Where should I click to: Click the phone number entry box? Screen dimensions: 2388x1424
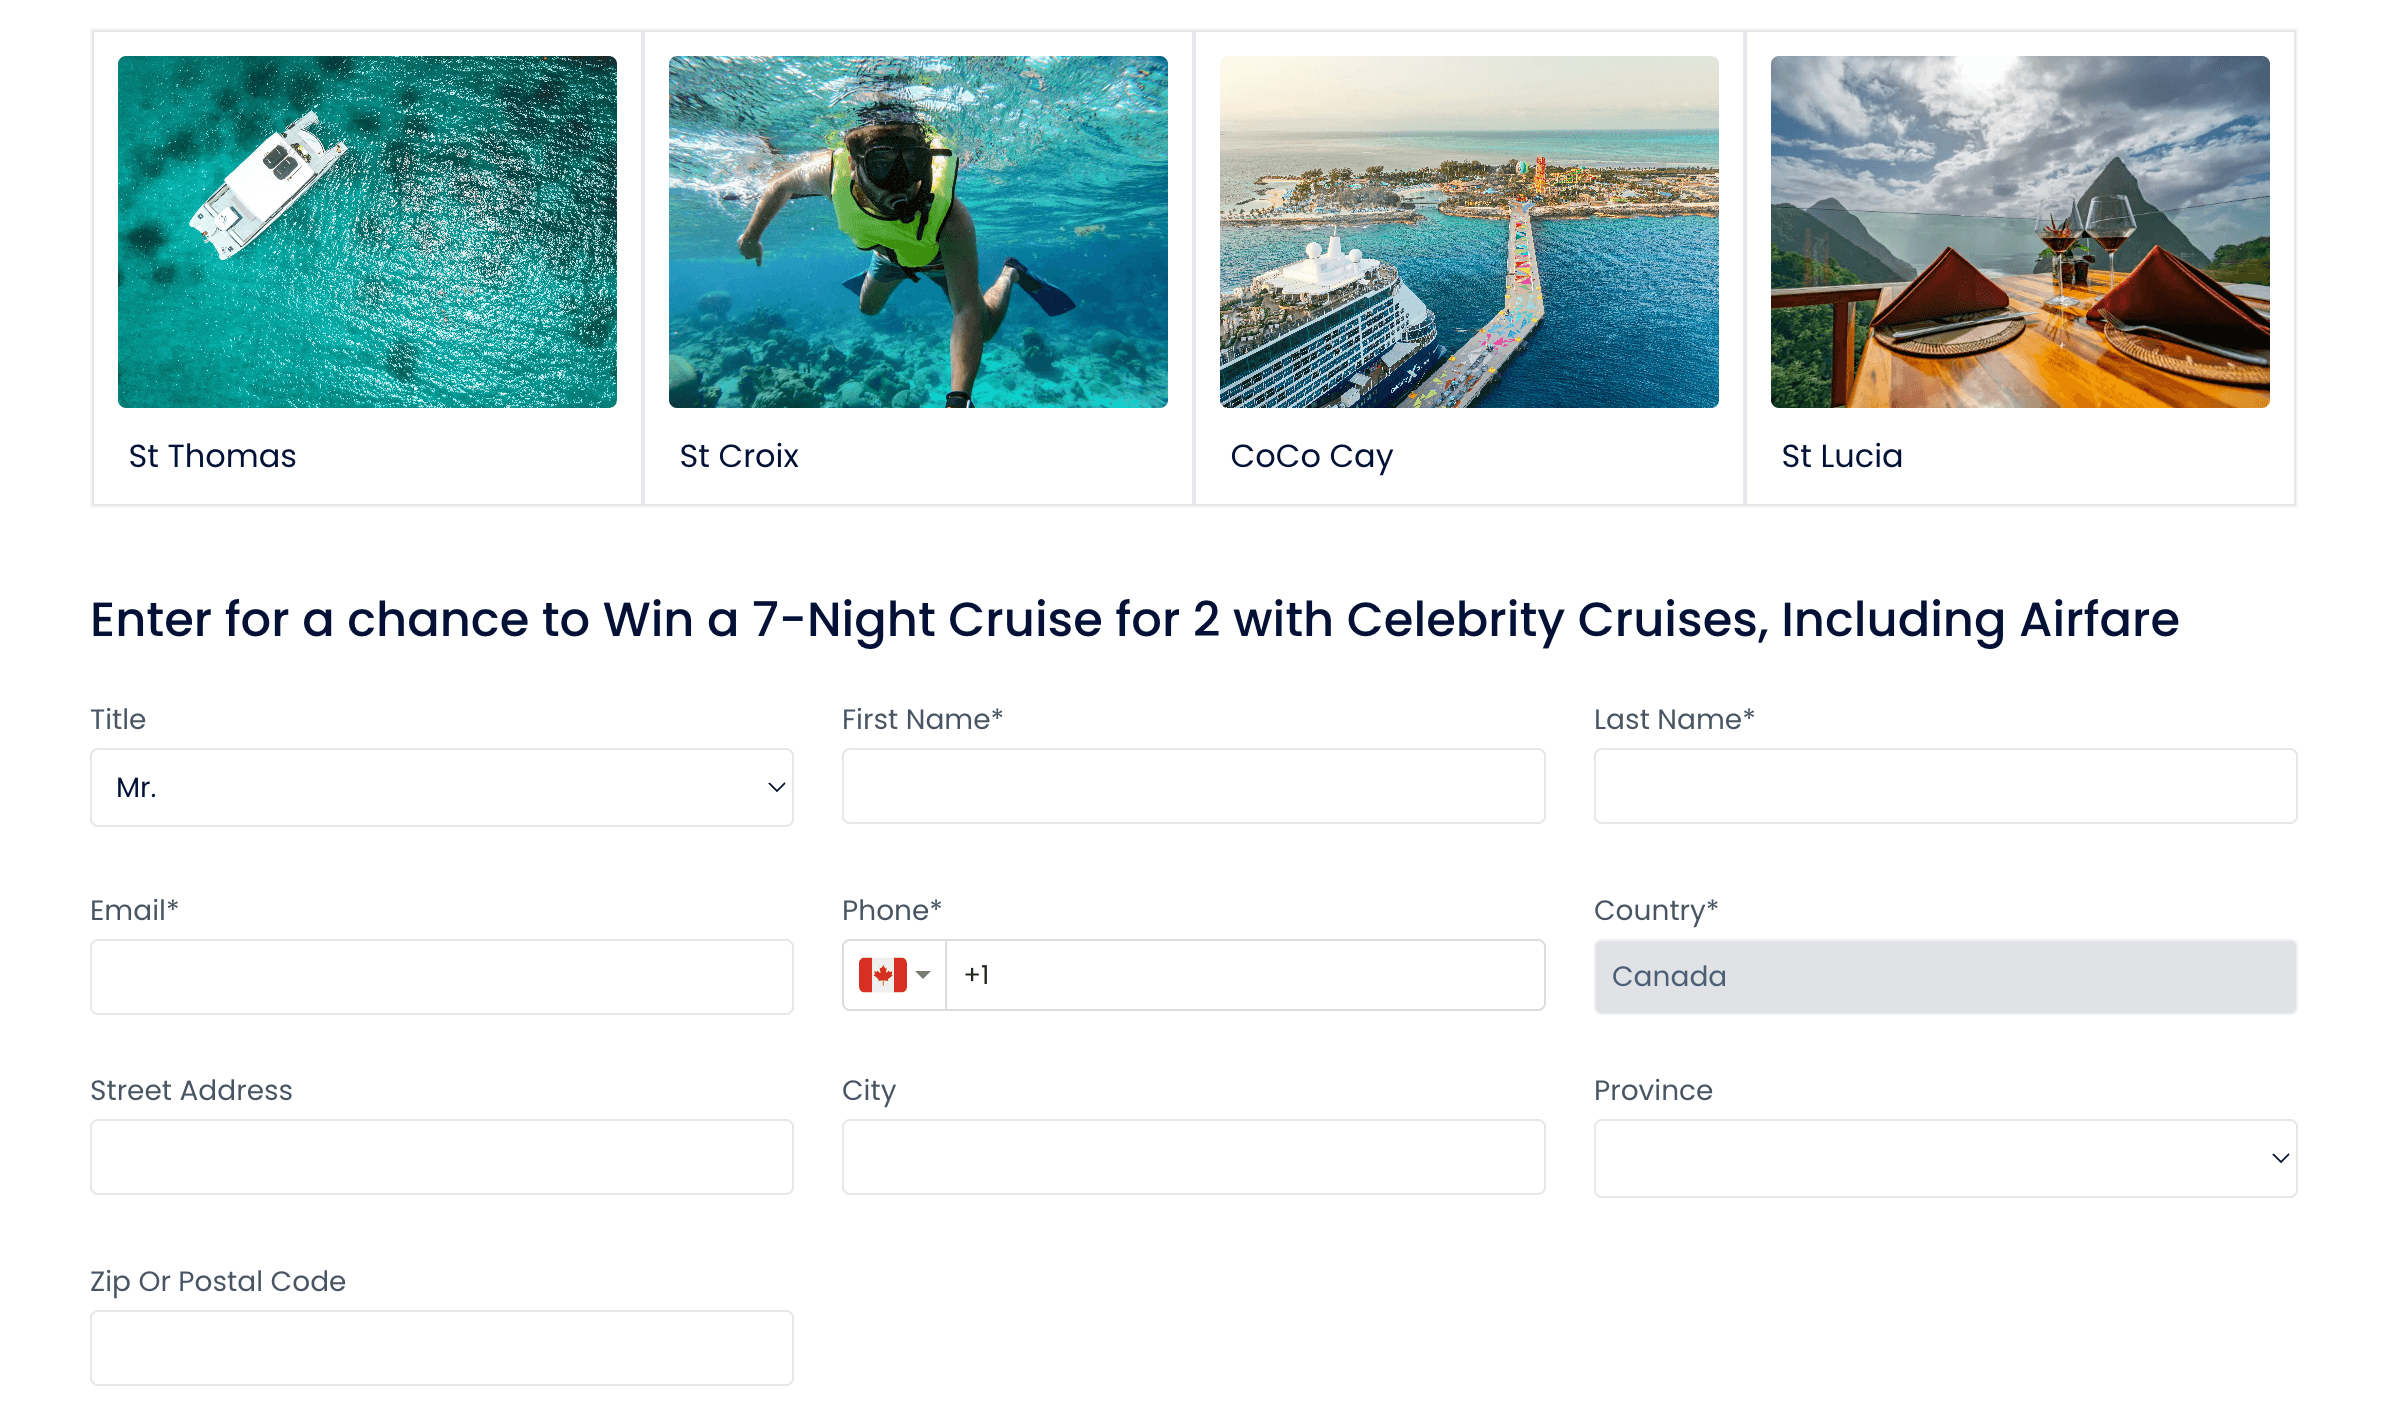pos(1245,975)
